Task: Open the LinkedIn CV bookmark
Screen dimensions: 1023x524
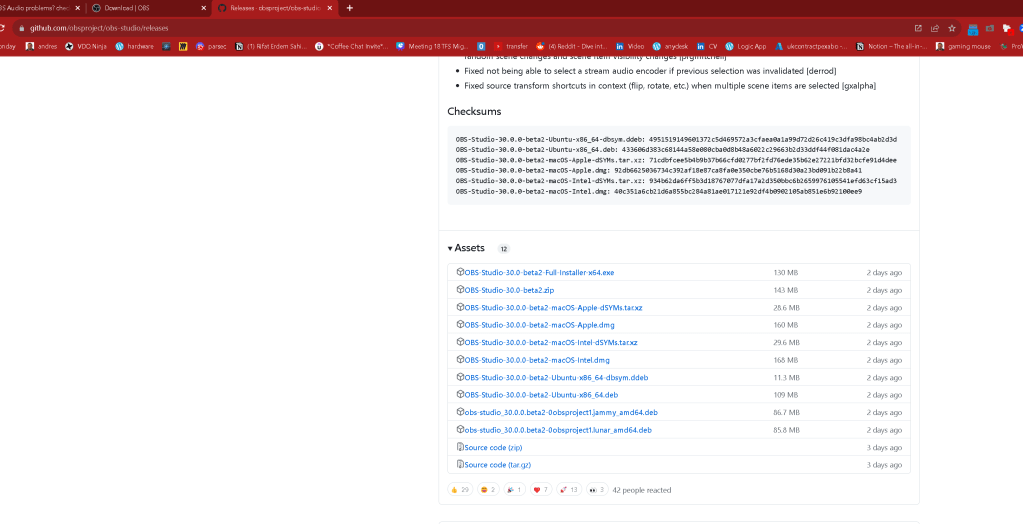Action: point(707,46)
